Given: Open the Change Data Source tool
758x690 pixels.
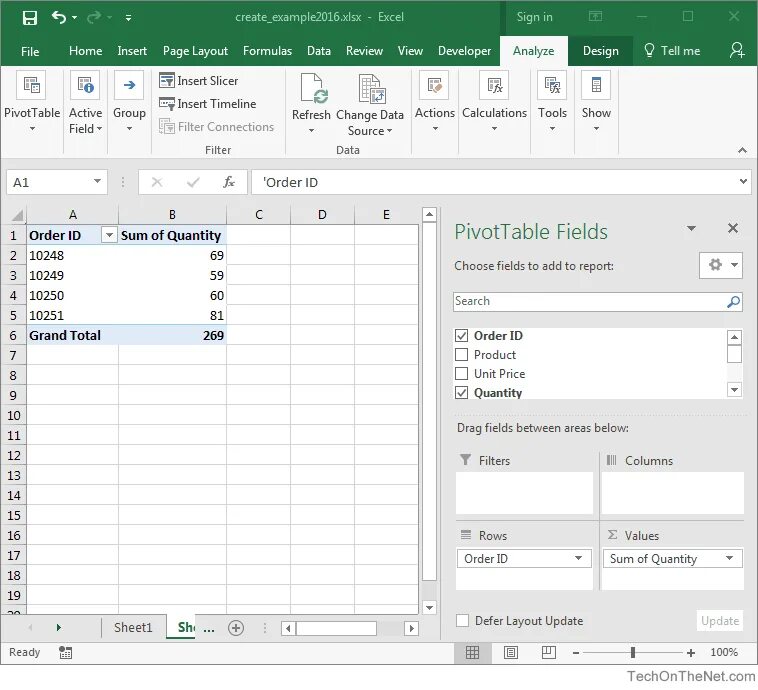Looking at the screenshot, I should point(370,105).
